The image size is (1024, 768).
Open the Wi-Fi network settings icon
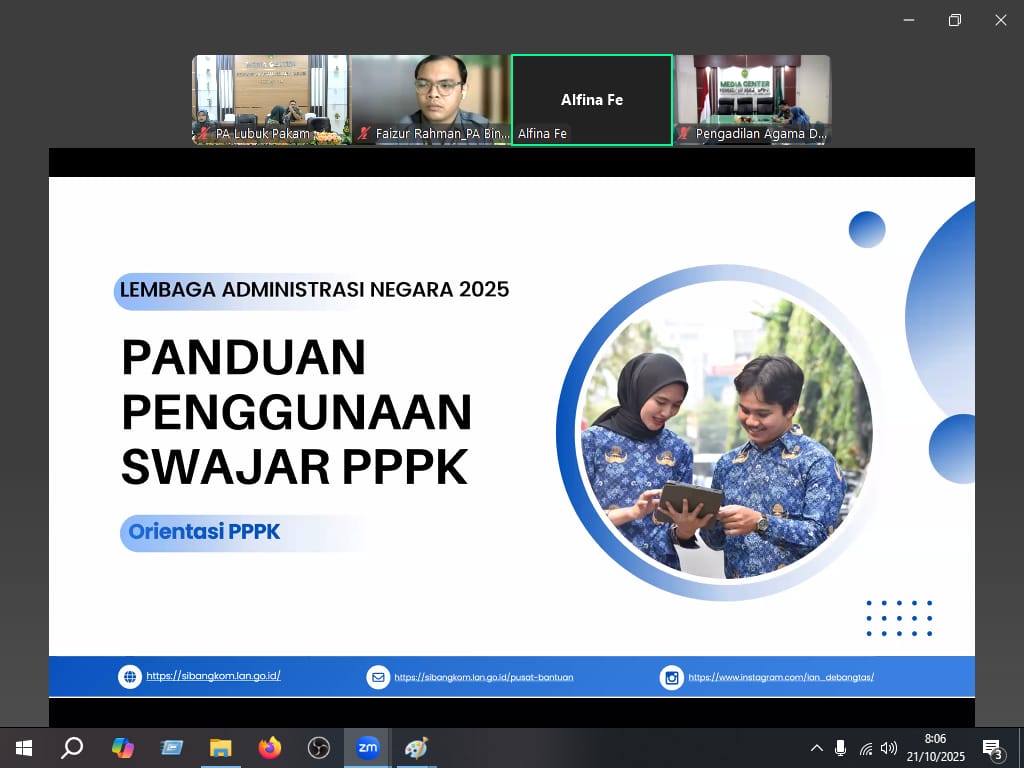(x=865, y=748)
